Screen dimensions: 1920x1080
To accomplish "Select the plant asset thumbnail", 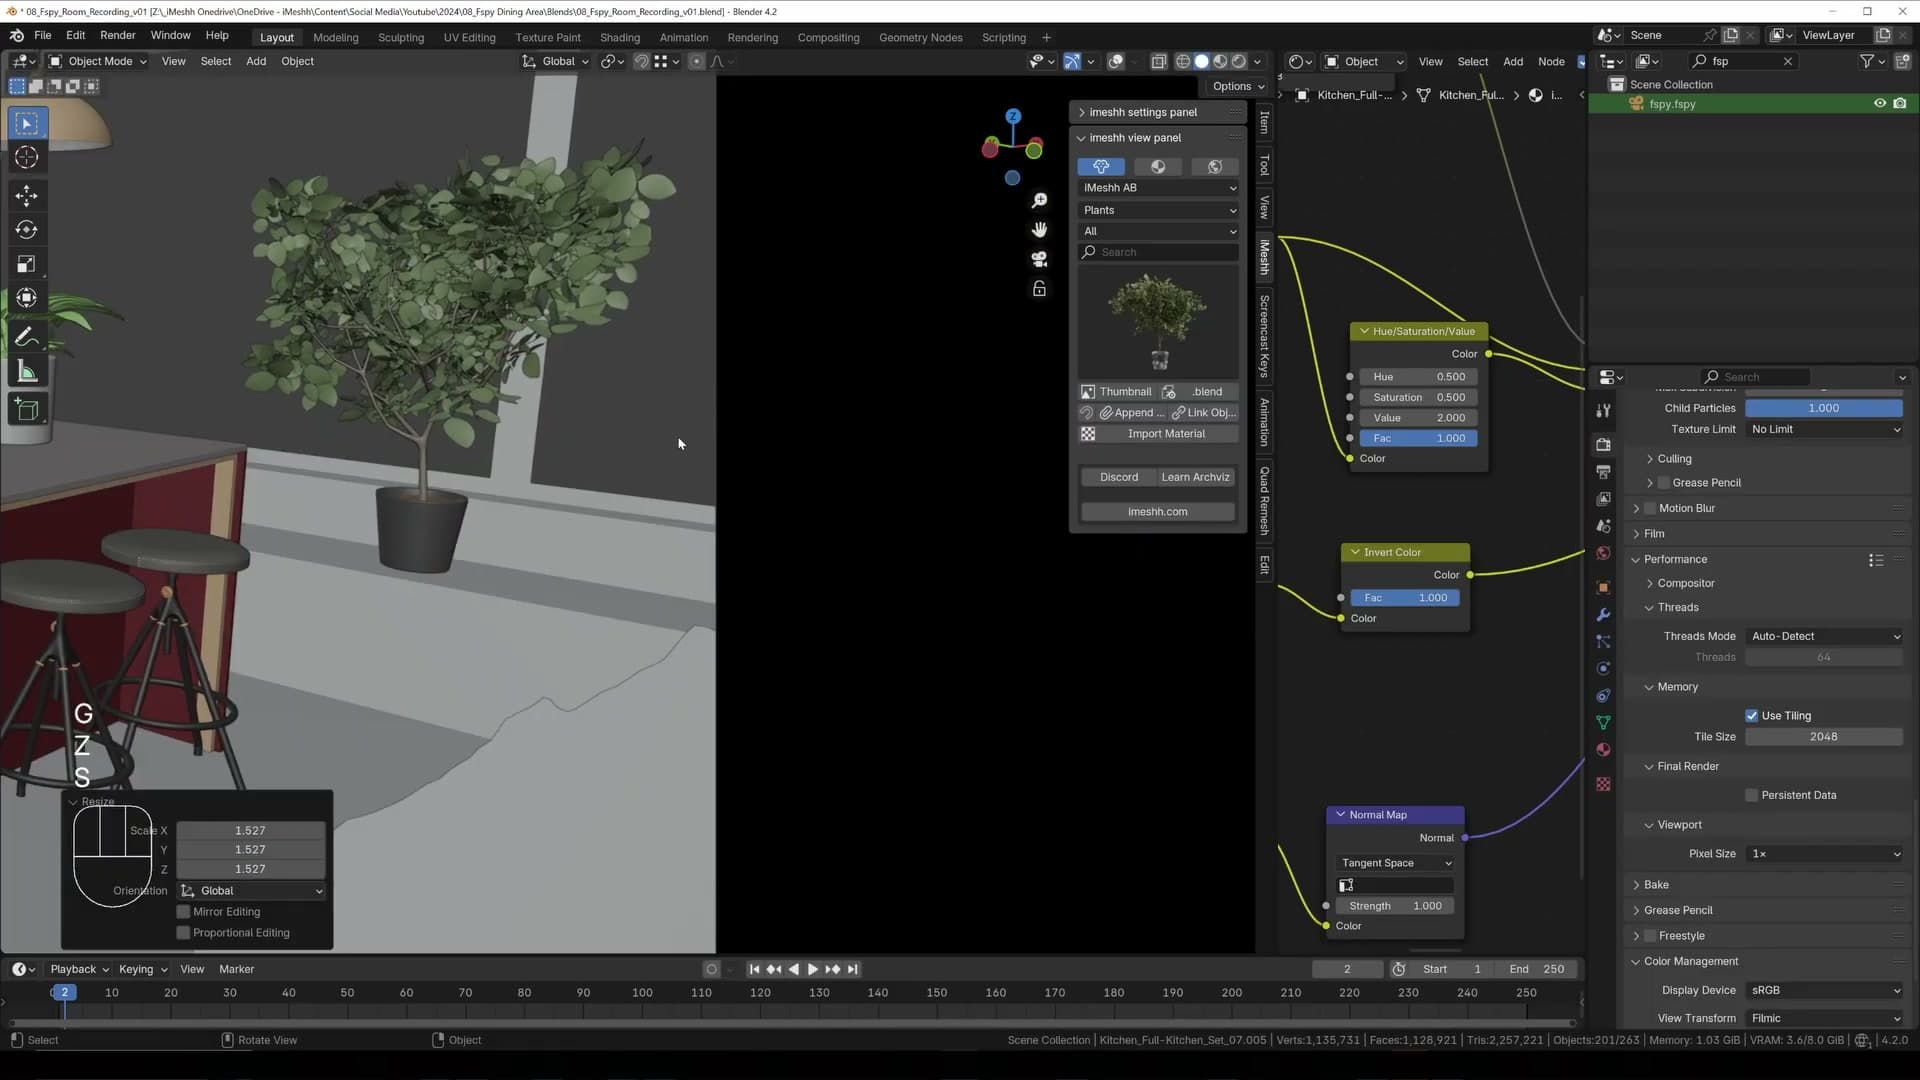I will 1158,321.
